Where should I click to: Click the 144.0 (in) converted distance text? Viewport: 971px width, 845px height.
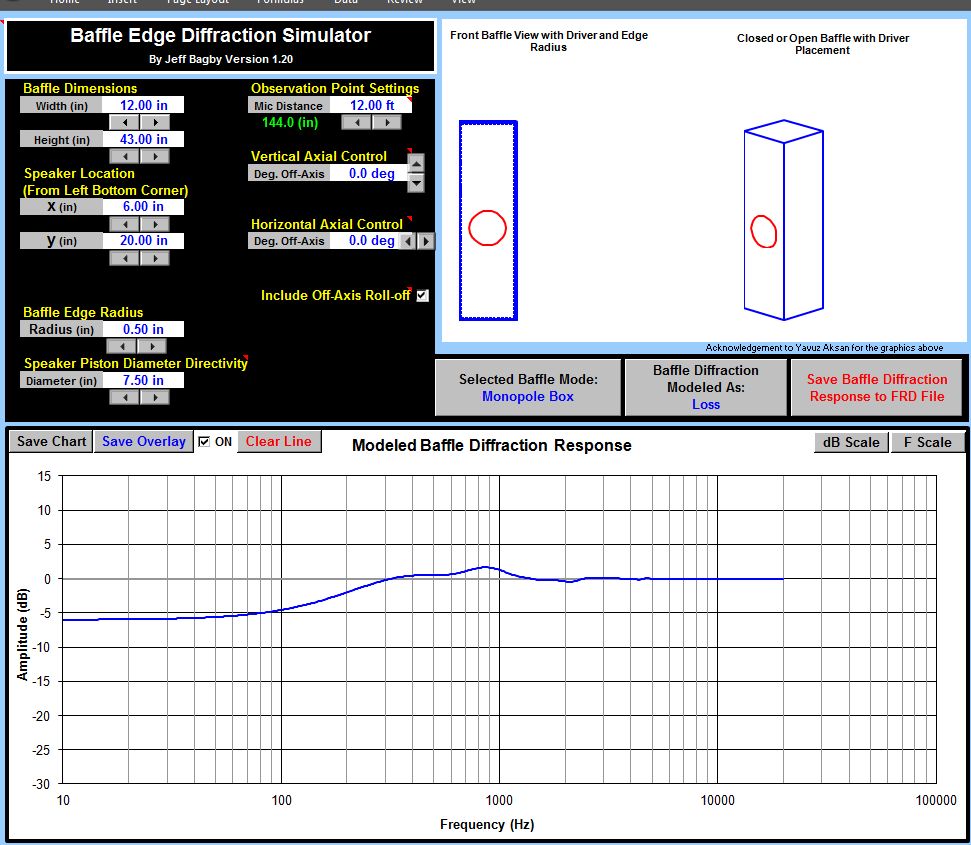[x=290, y=123]
